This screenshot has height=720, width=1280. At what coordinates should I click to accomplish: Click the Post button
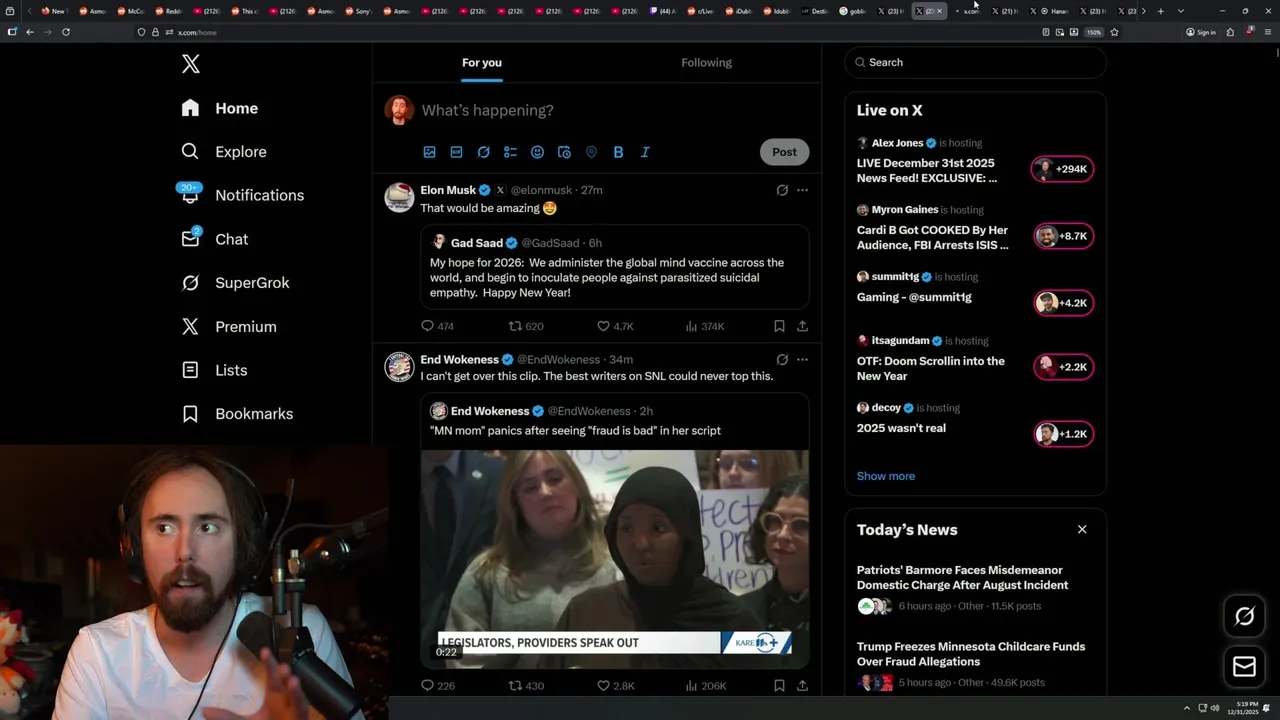784,152
